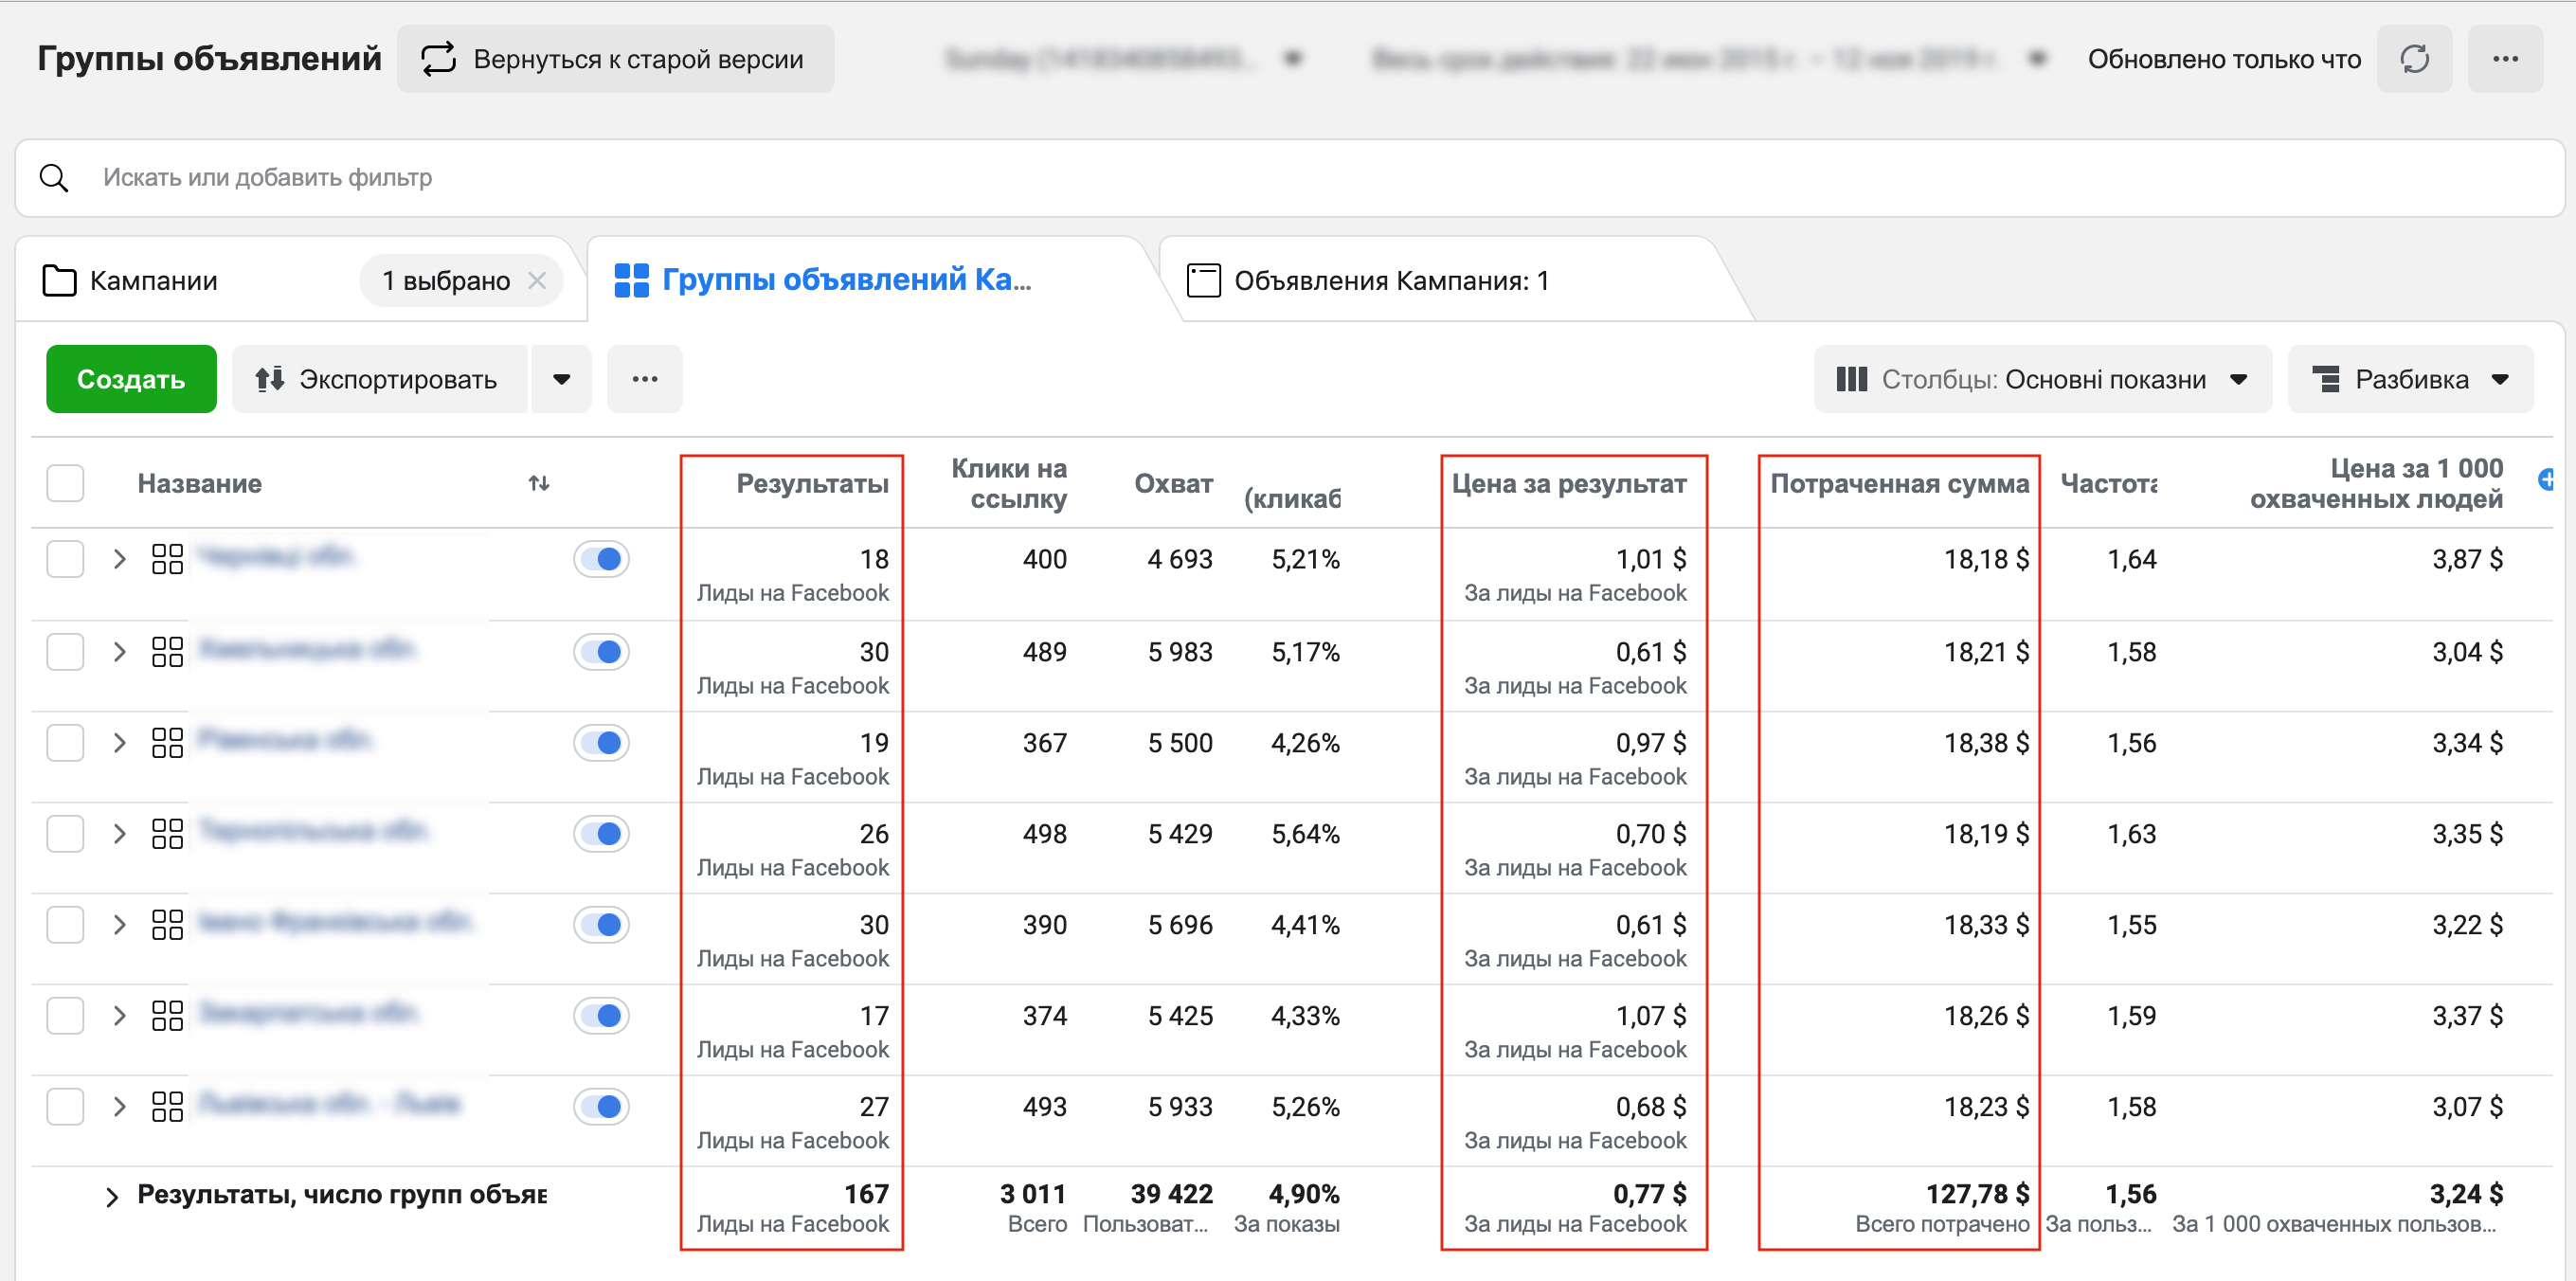This screenshot has width=2576, height=1281.
Task: Expand the row with 17 results
Action: tap(119, 1016)
